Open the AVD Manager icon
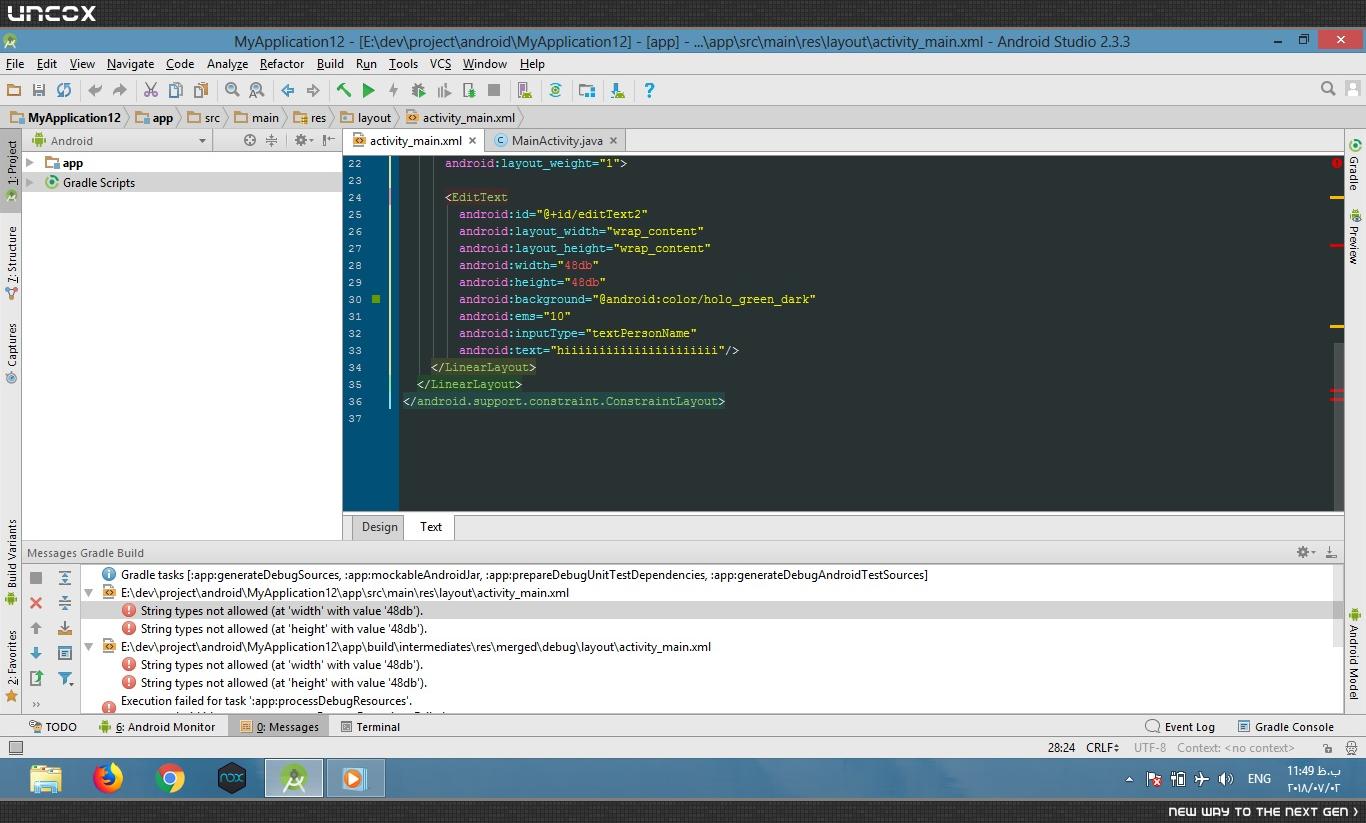Viewport: 1366px width, 823px height. [525, 90]
